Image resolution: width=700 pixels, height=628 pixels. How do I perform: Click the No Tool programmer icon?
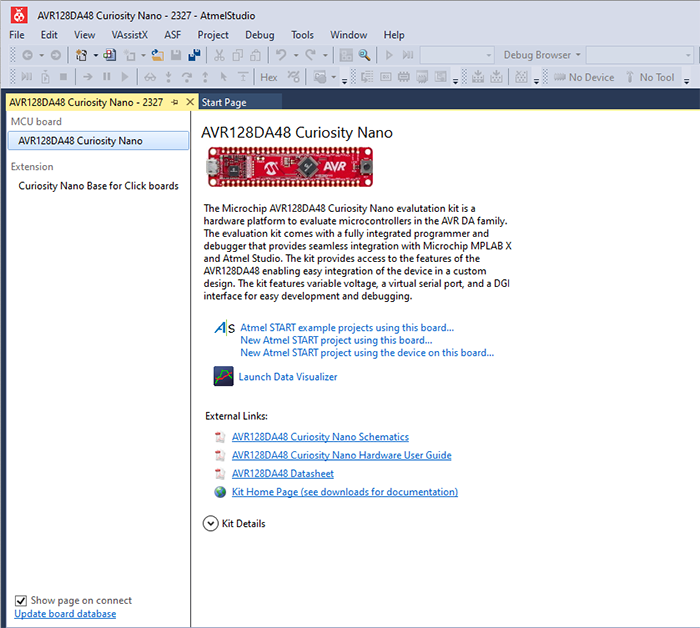630,77
